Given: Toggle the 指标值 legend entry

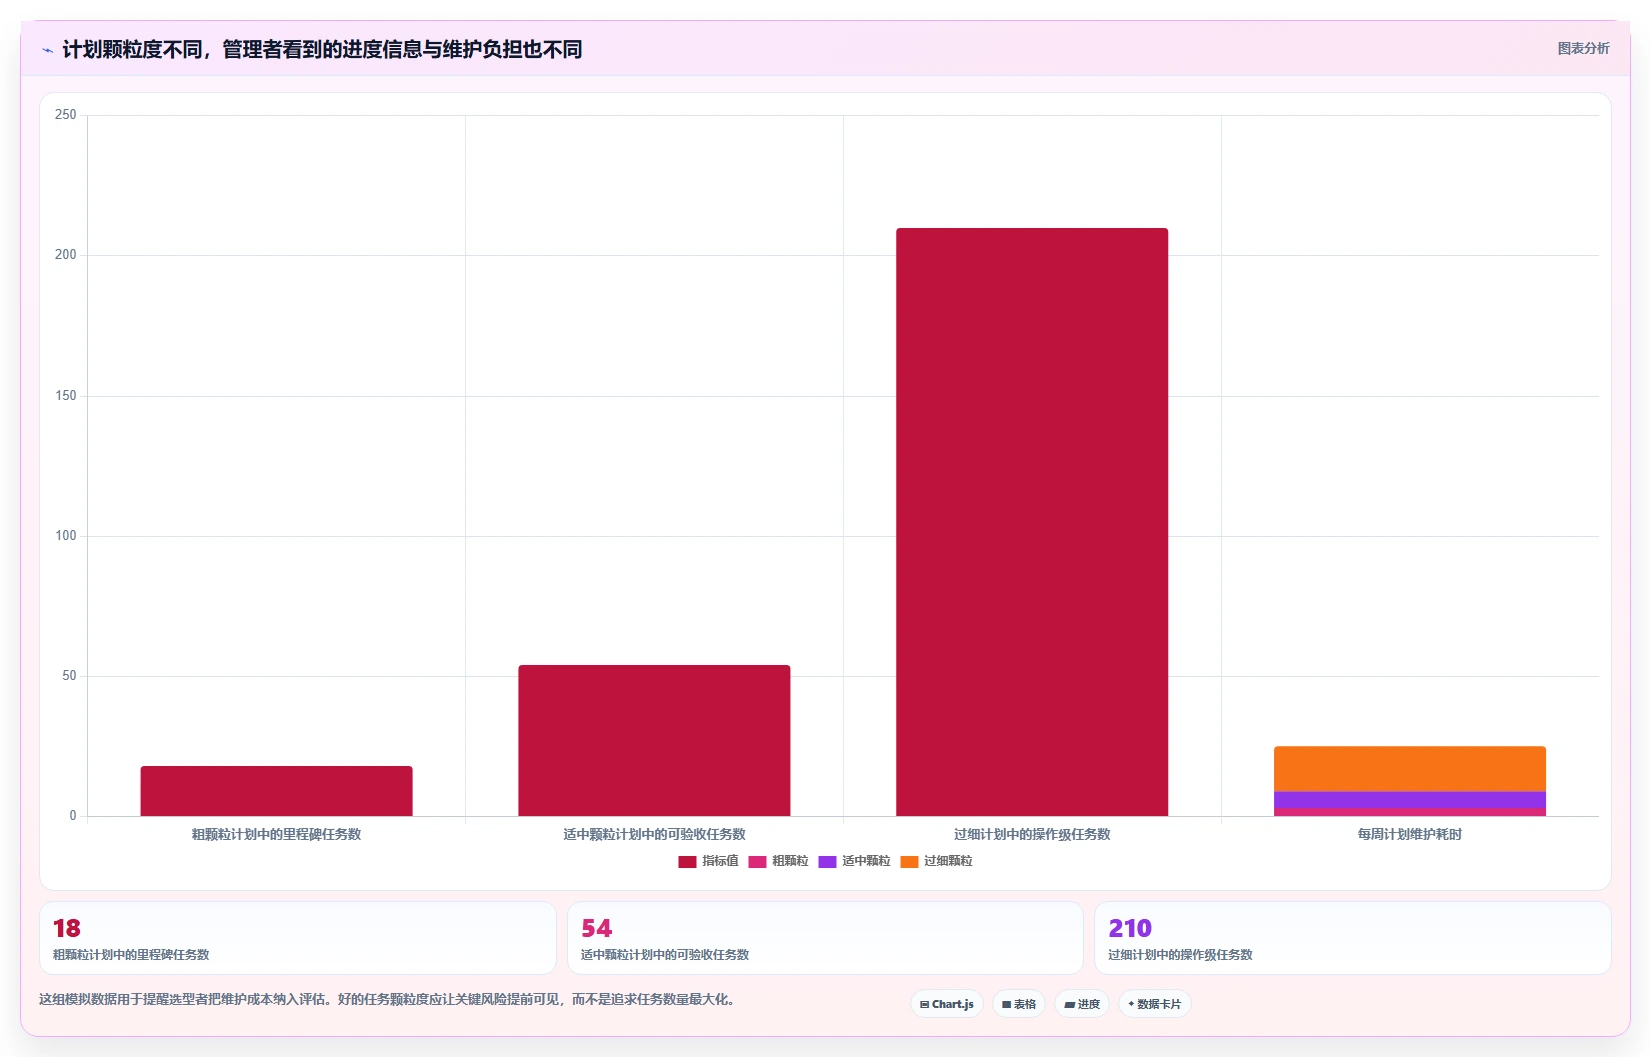Looking at the screenshot, I should click(x=708, y=861).
